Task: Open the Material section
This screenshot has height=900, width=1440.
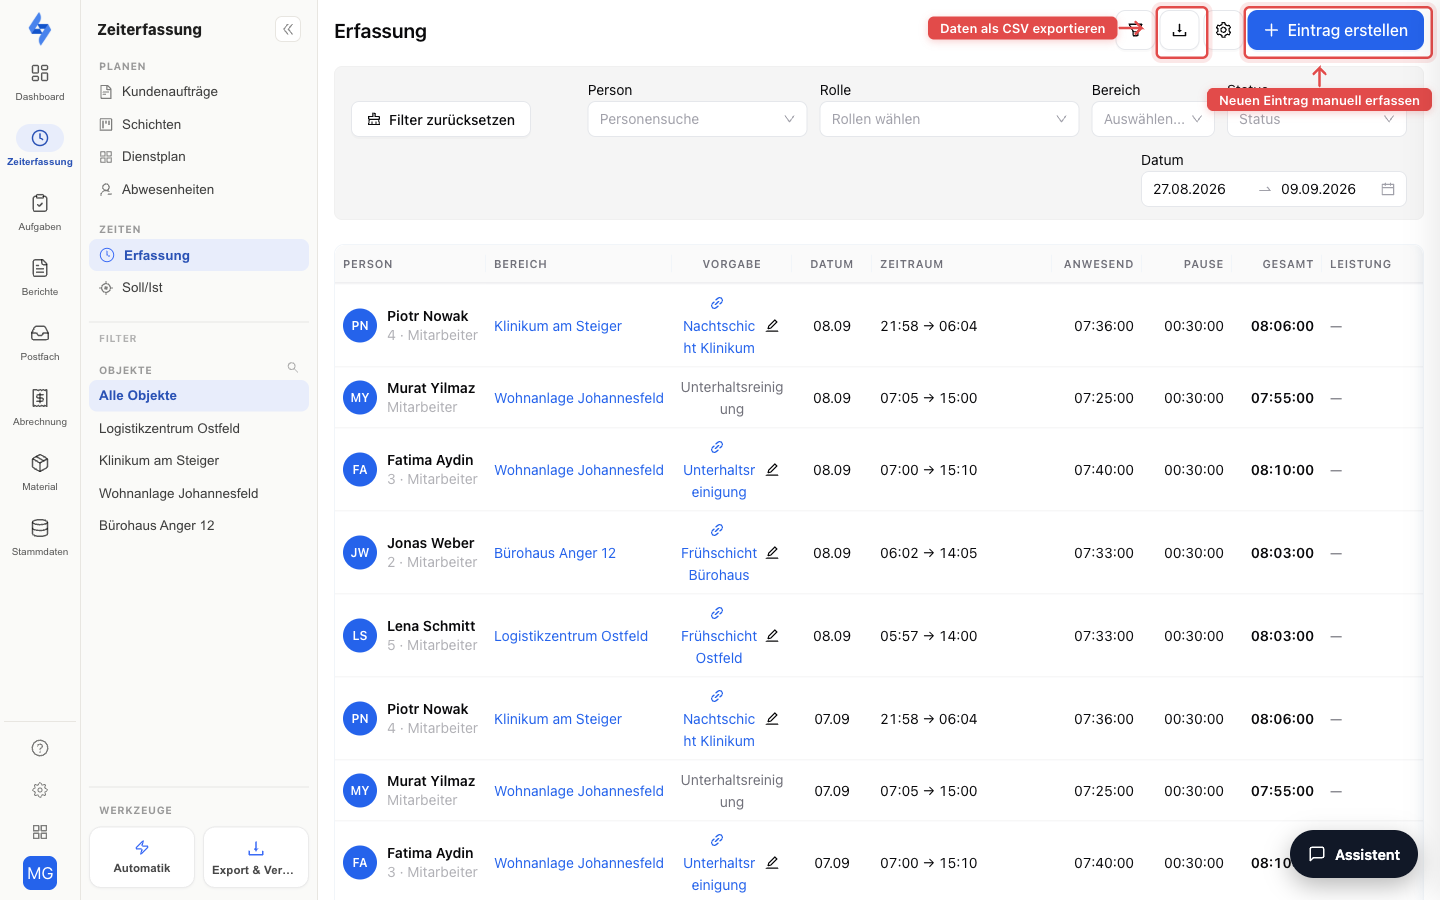Action: coord(40,472)
